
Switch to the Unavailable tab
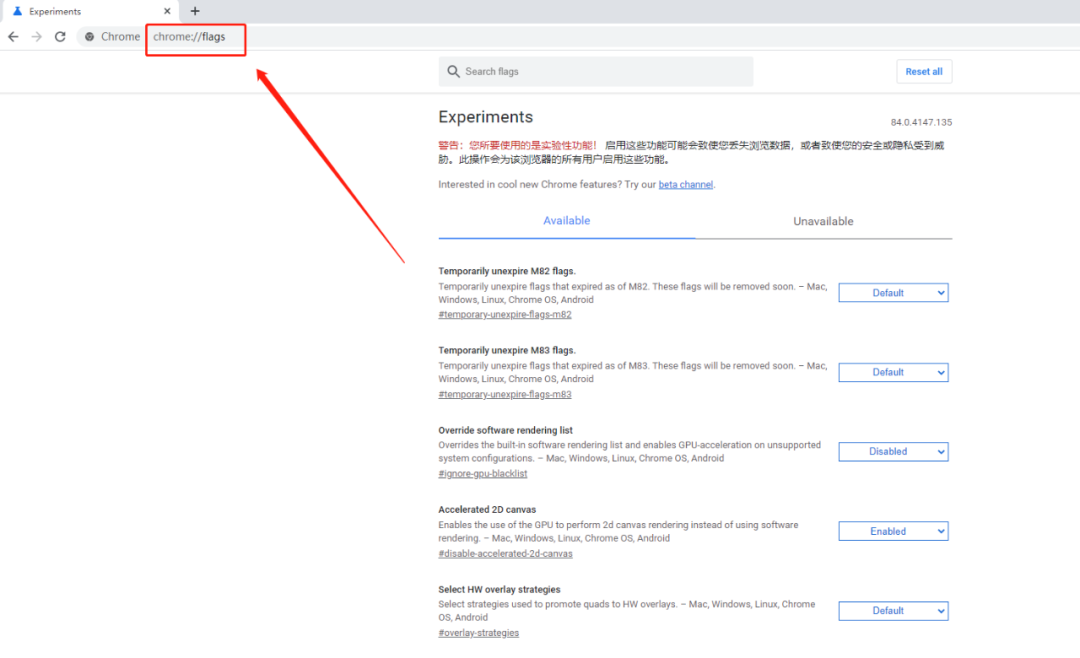tap(823, 221)
